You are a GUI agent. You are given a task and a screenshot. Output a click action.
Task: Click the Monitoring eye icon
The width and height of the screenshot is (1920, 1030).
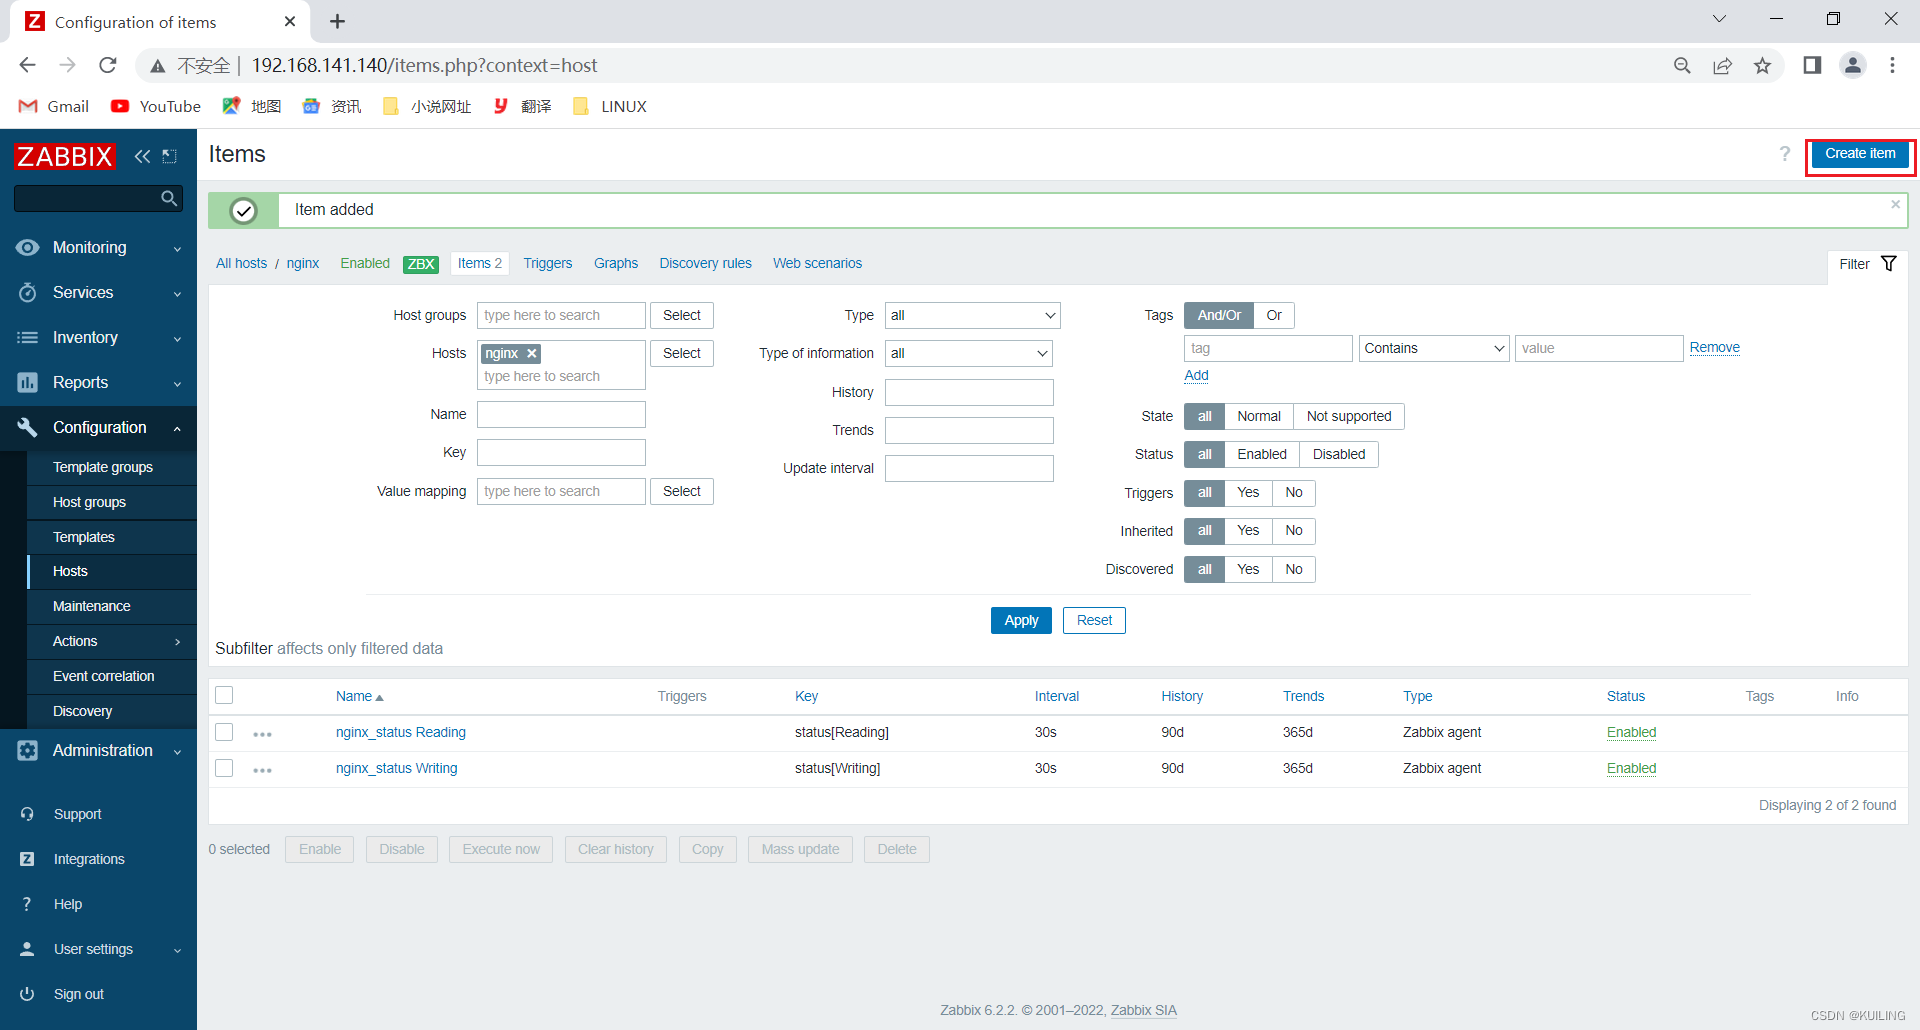tap(27, 247)
